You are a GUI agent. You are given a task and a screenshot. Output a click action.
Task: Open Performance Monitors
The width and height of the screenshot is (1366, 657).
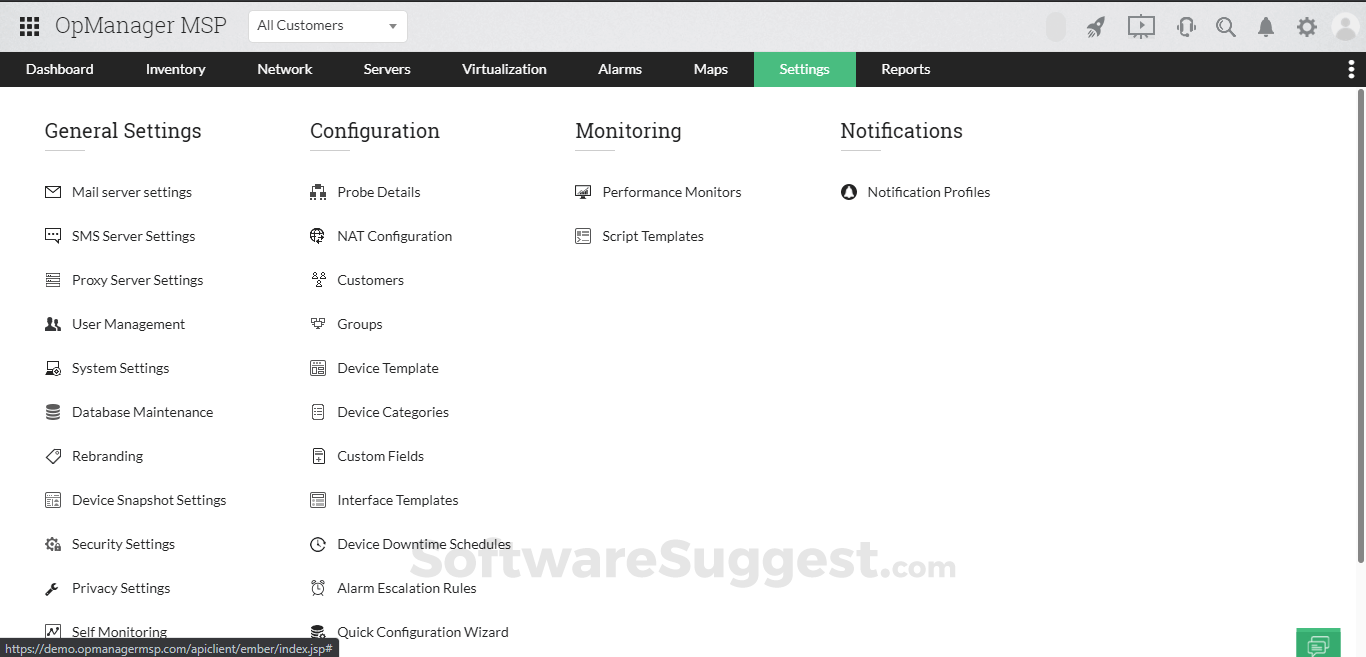tap(671, 192)
